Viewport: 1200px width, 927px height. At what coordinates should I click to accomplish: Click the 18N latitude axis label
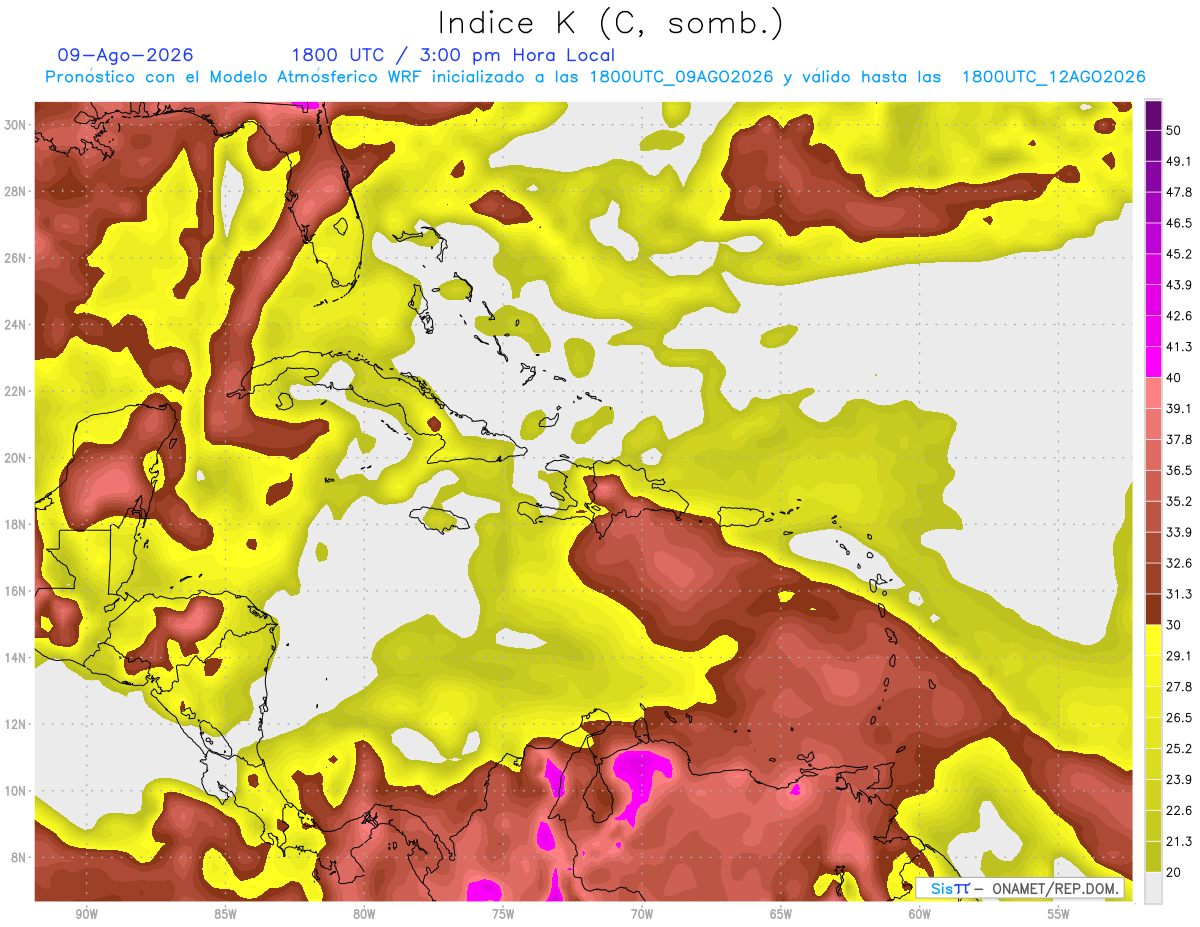coord(17,525)
